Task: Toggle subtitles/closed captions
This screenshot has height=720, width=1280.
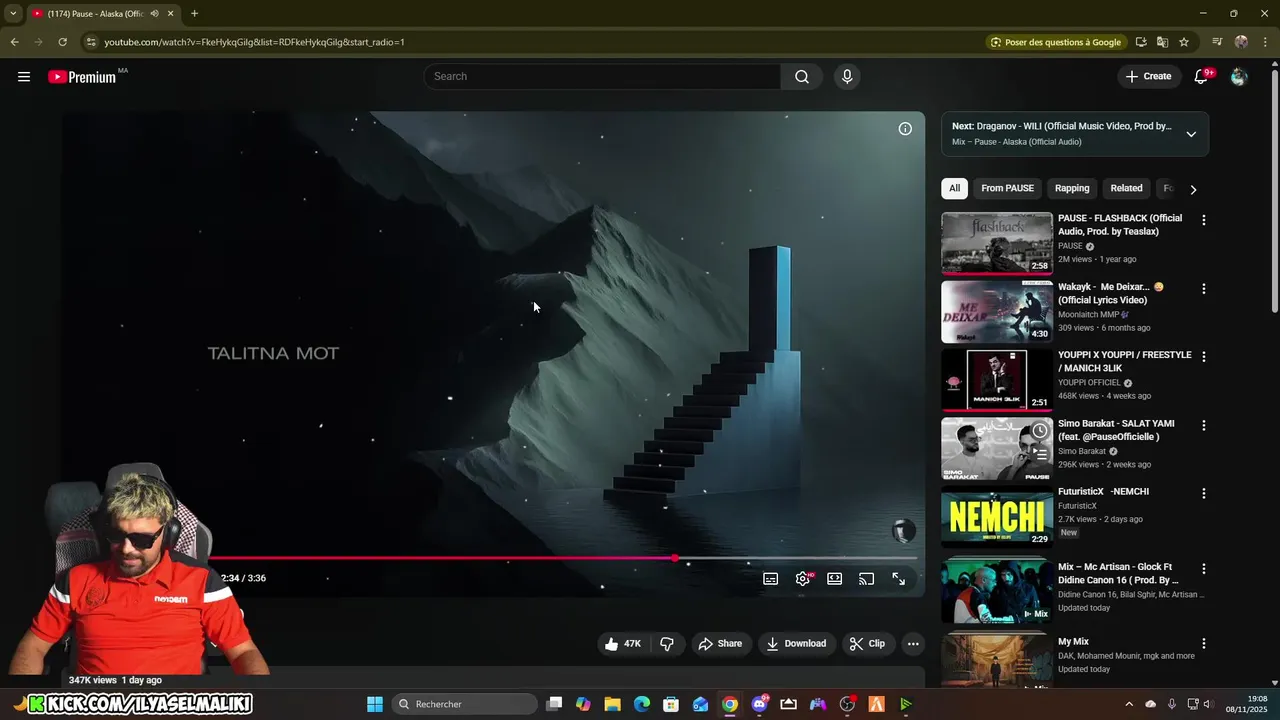Action: pos(771,579)
